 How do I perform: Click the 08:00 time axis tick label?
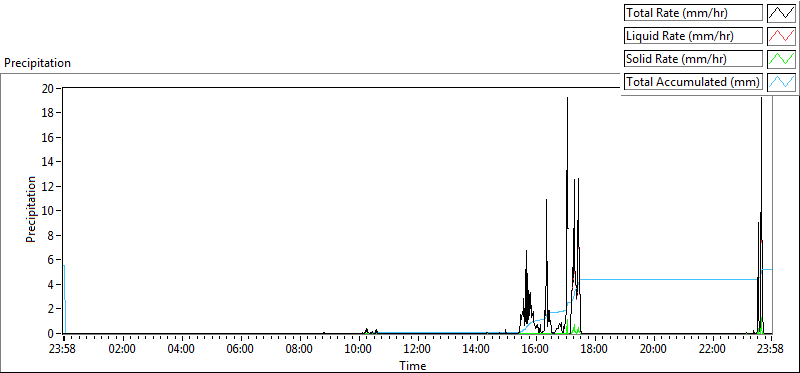(x=299, y=350)
